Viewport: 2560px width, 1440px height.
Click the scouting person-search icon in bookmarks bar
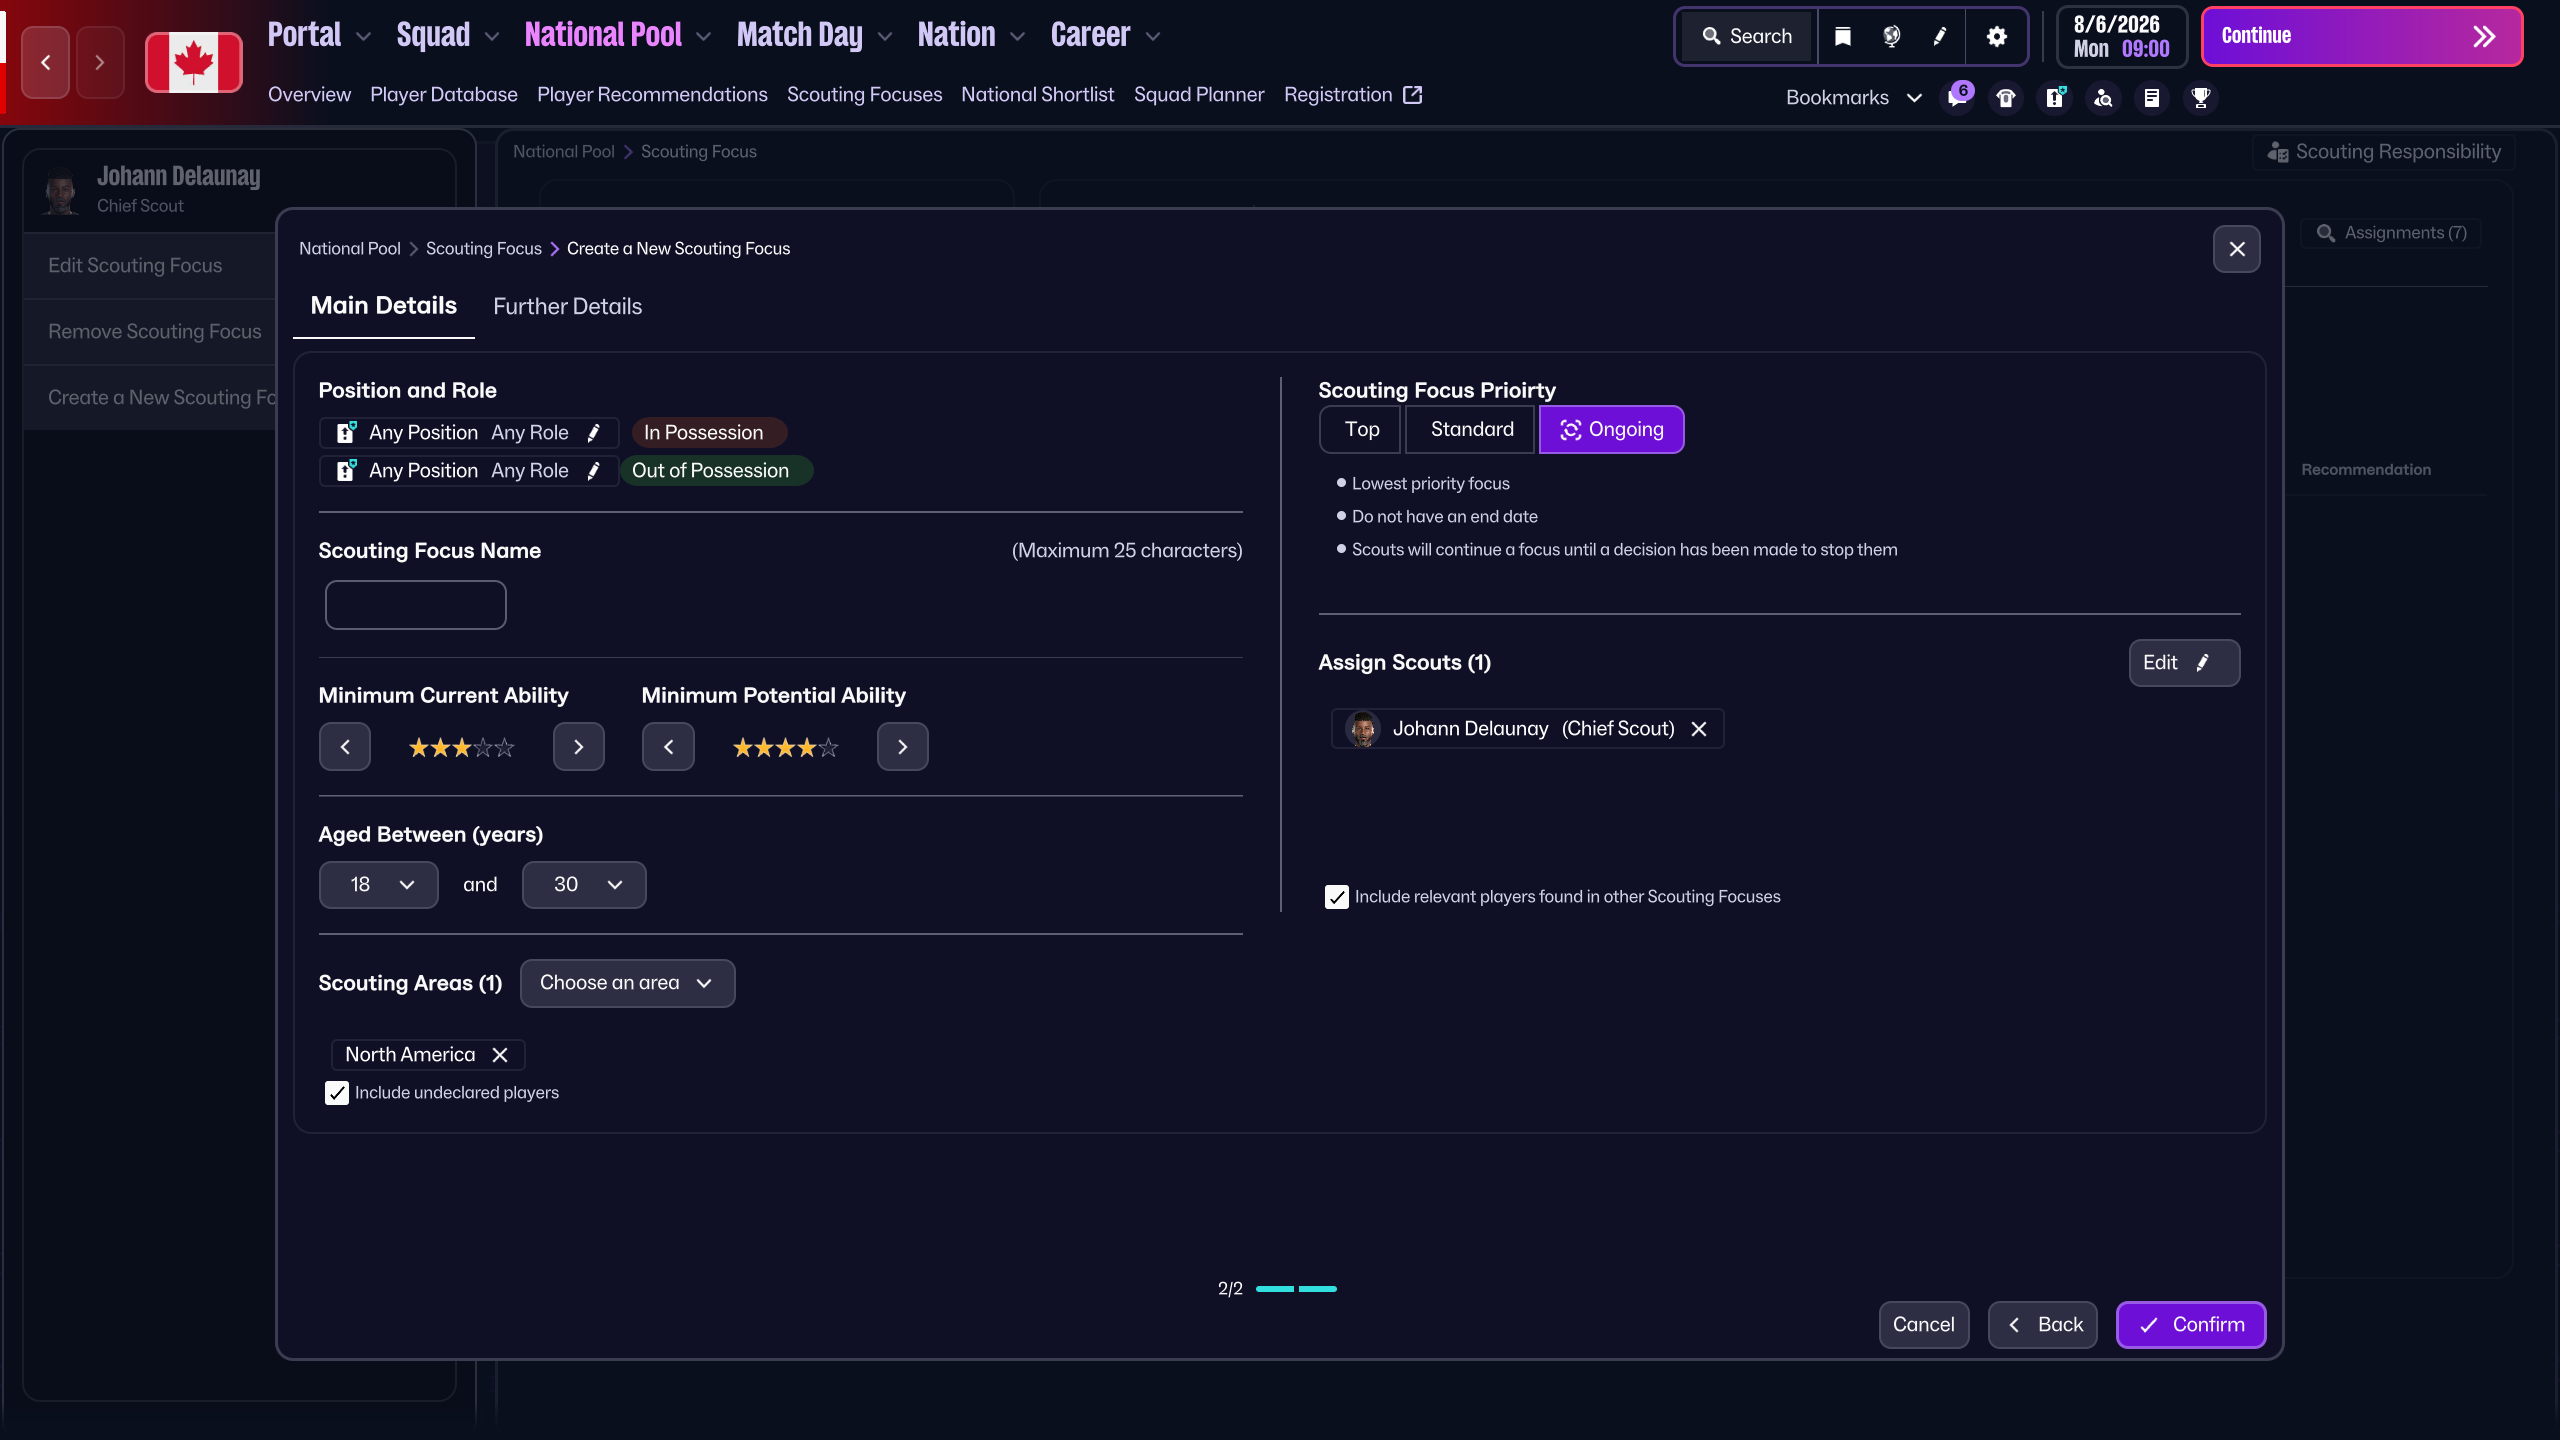(x=2103, y=97)
